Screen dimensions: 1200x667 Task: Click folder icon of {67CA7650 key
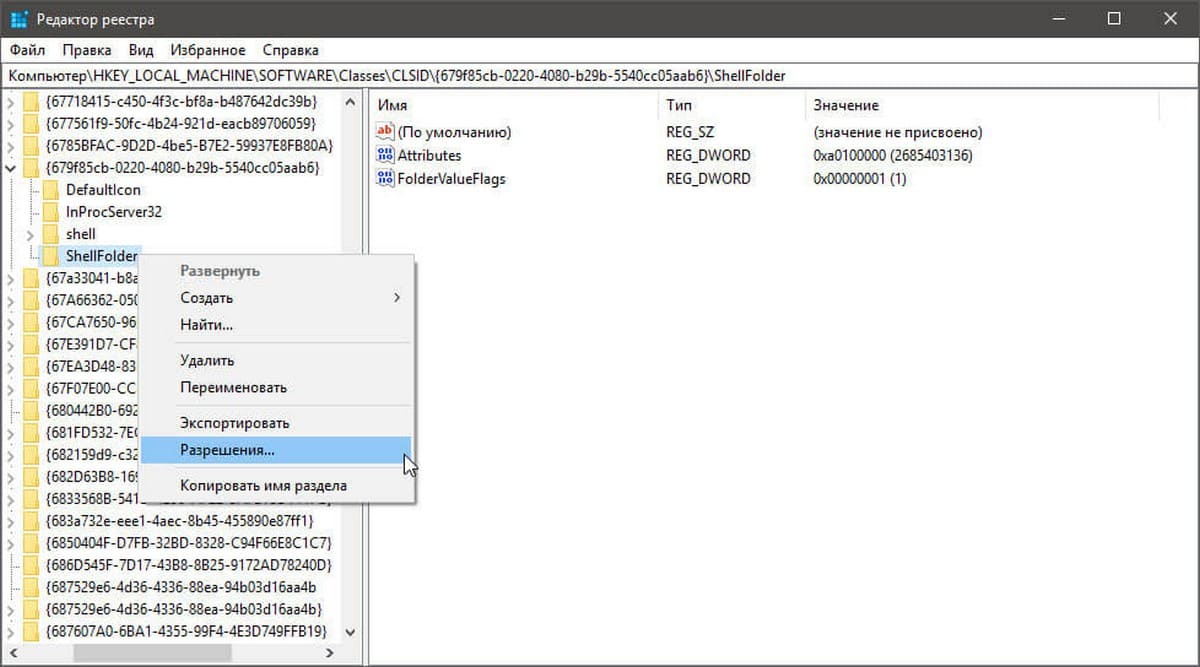click(x=31, y=322)
